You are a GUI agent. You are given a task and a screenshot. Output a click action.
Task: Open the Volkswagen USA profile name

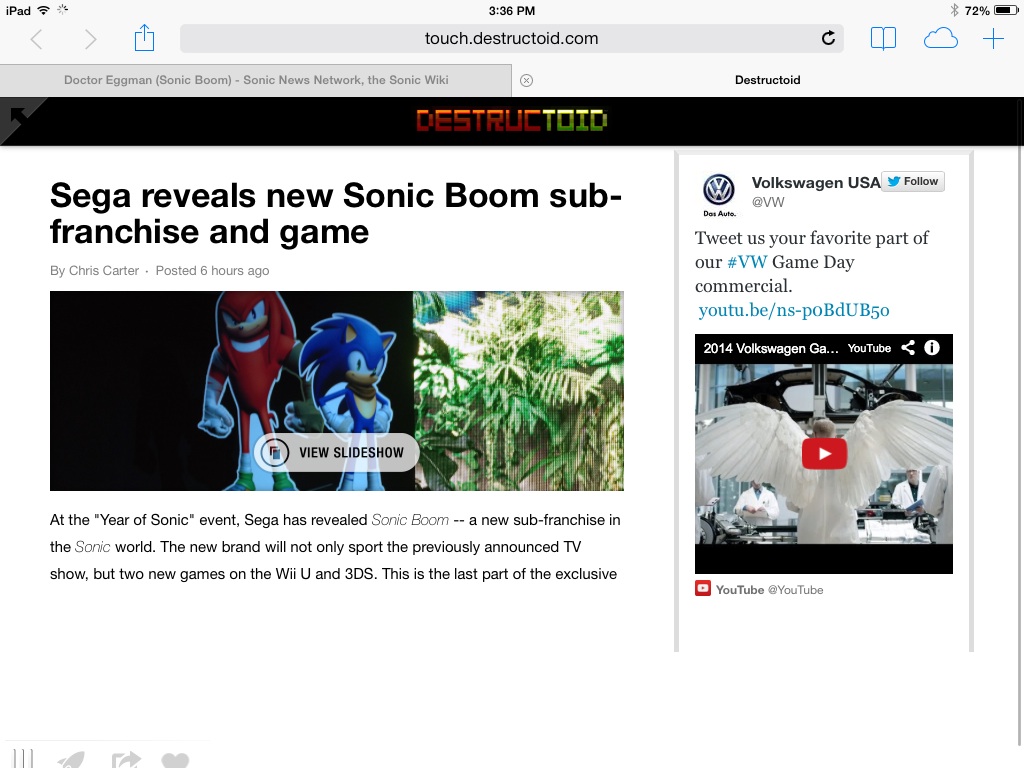pos(816,183)
